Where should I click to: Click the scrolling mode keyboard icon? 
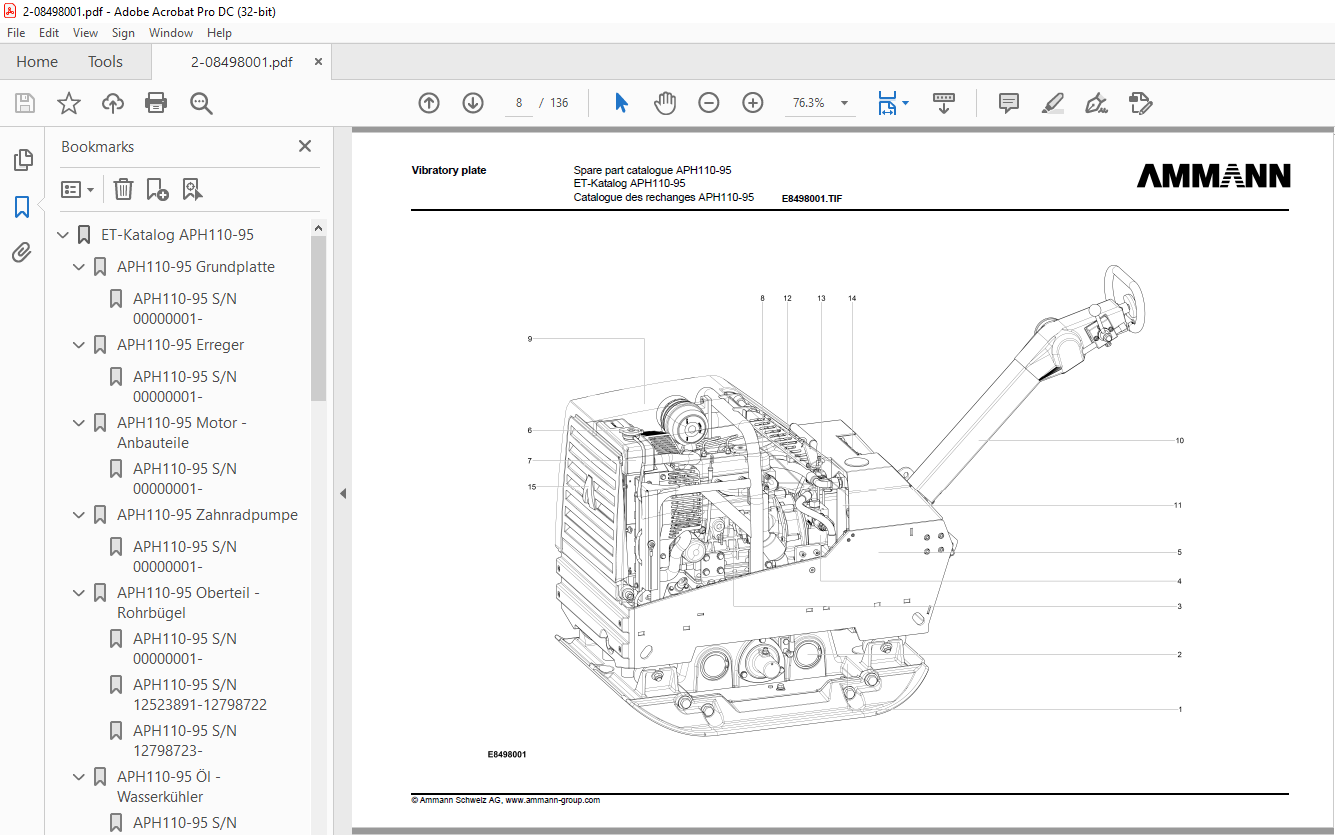[944, 103]
